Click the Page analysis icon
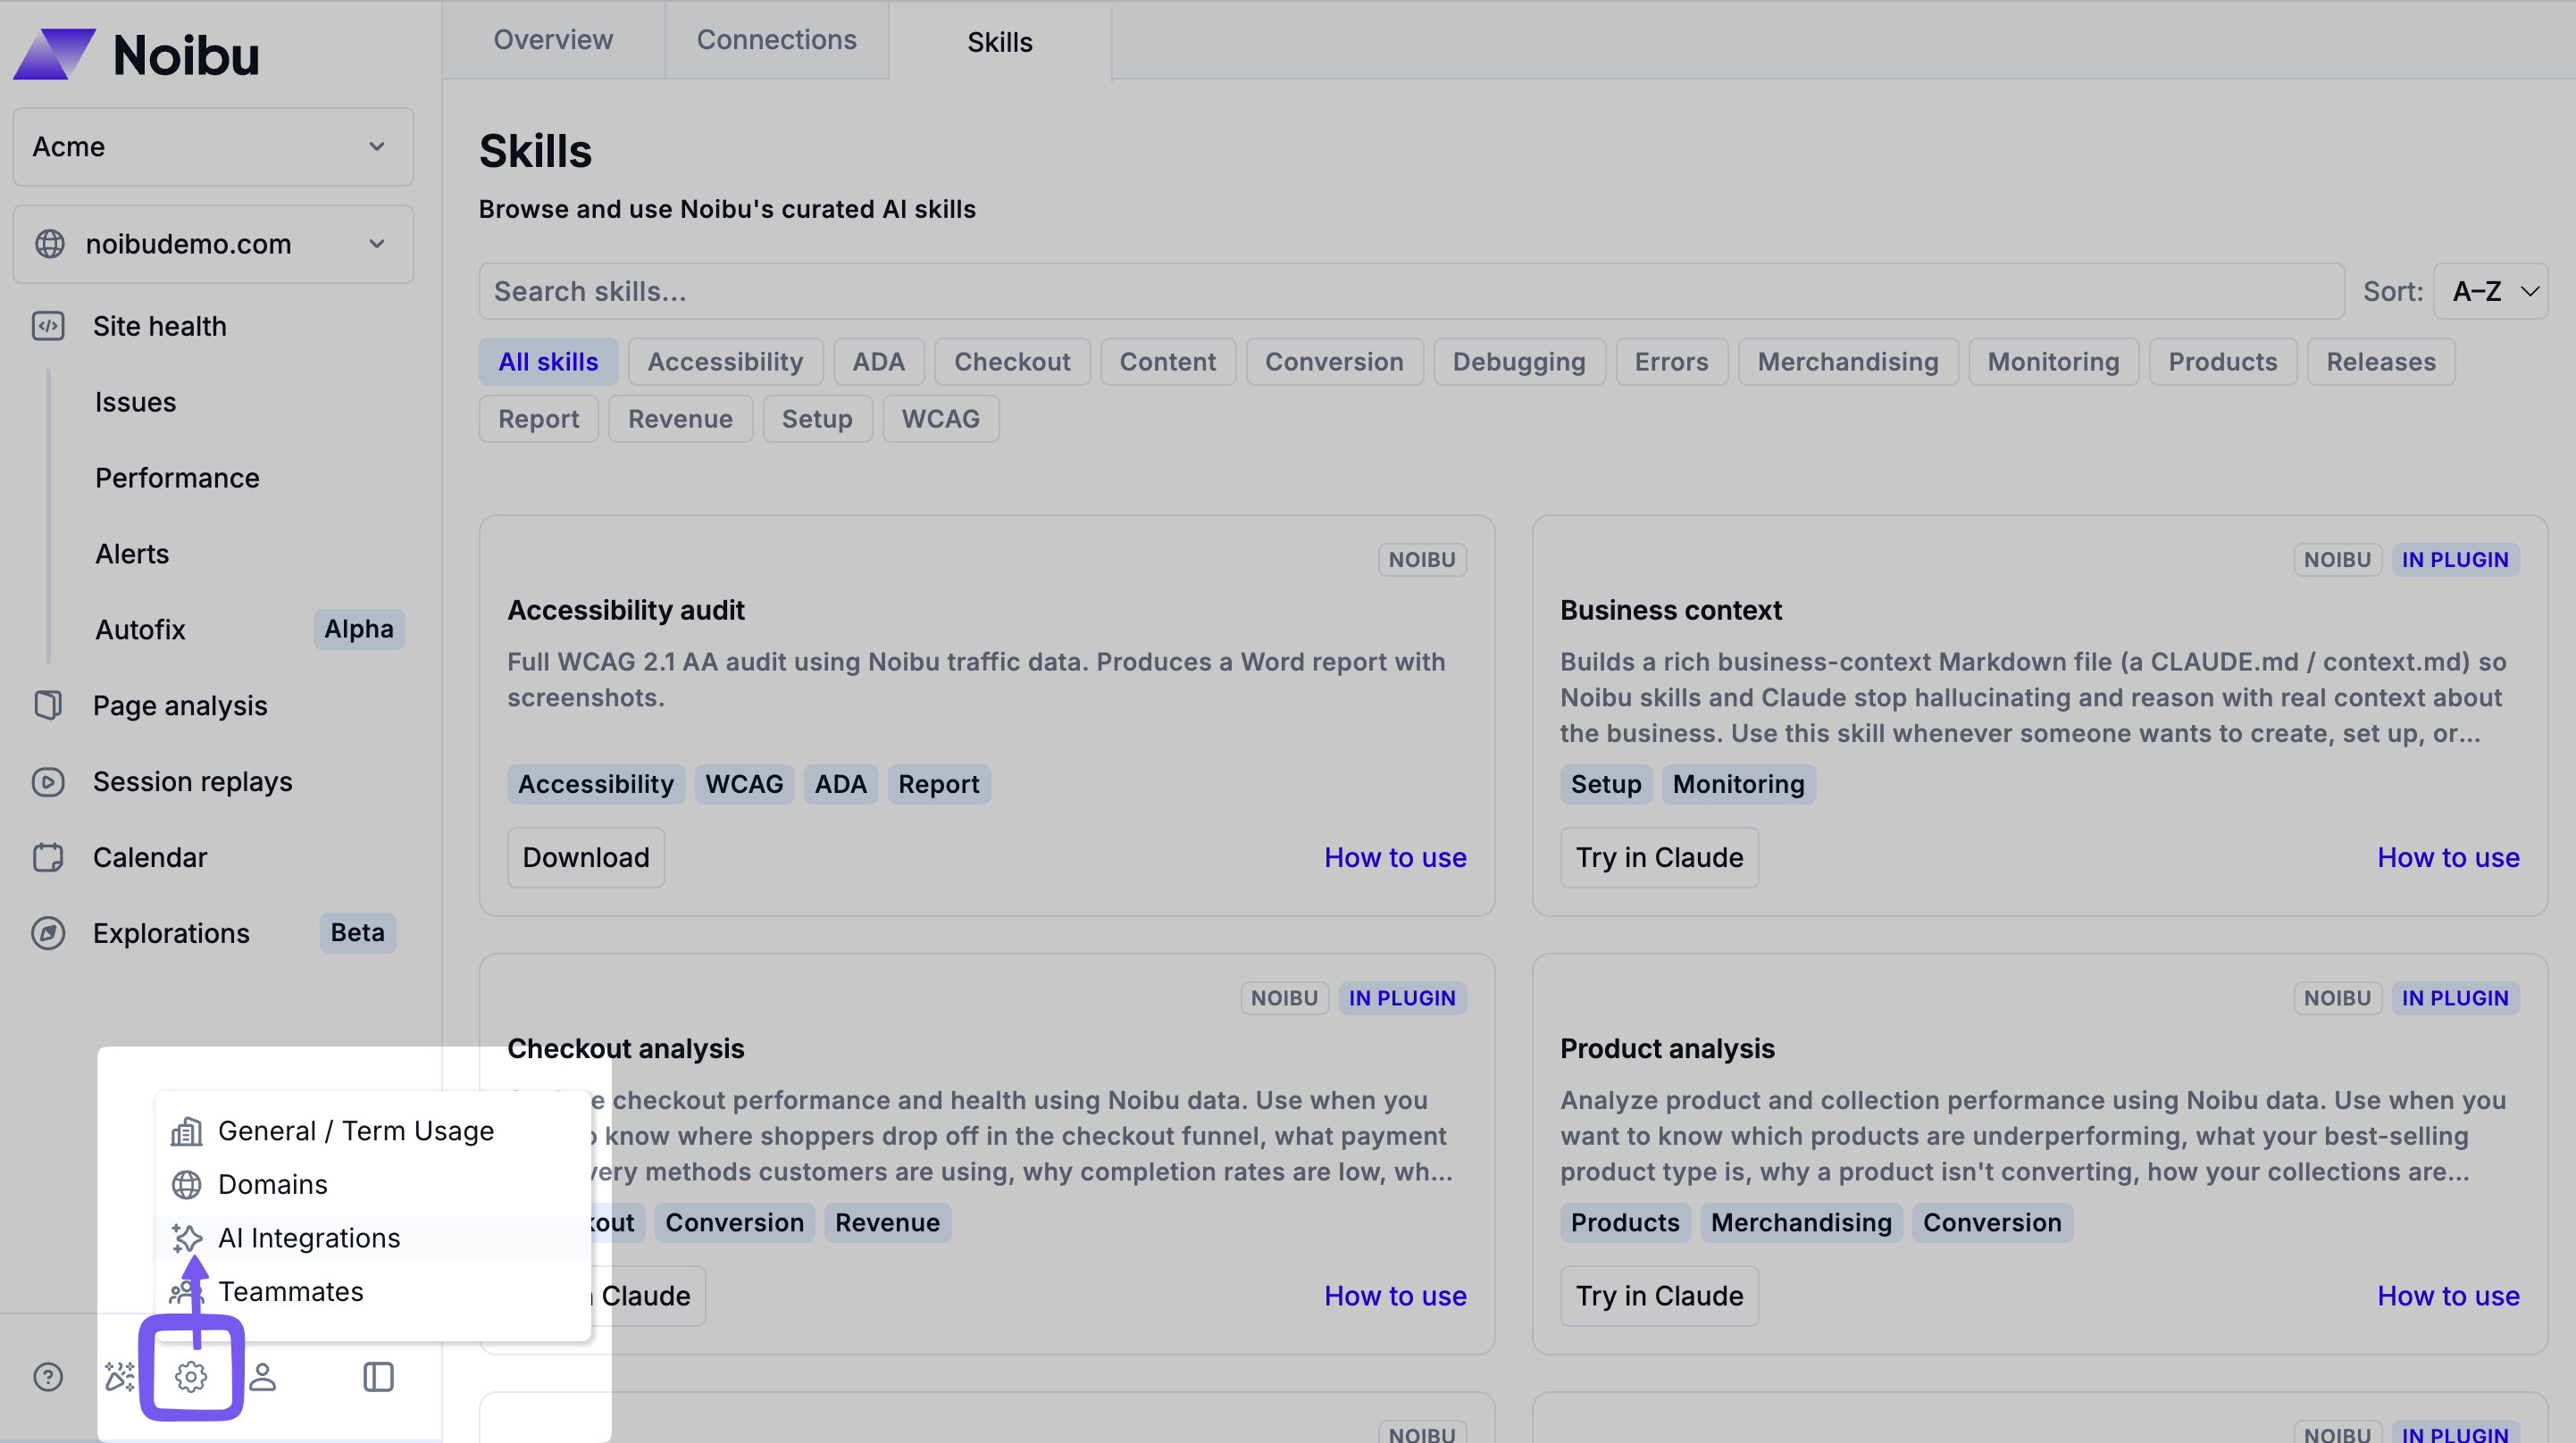The image size is (2576, 1443). tap(48, 705)
